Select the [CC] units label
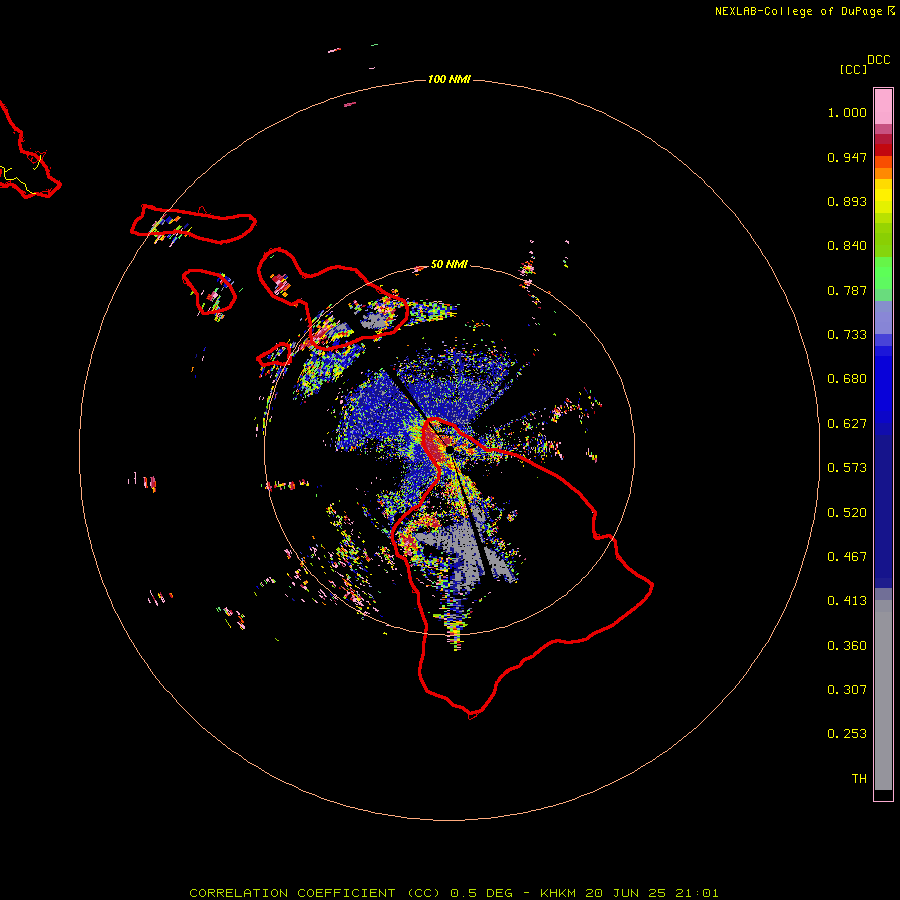900x900 pixels. 853,69
